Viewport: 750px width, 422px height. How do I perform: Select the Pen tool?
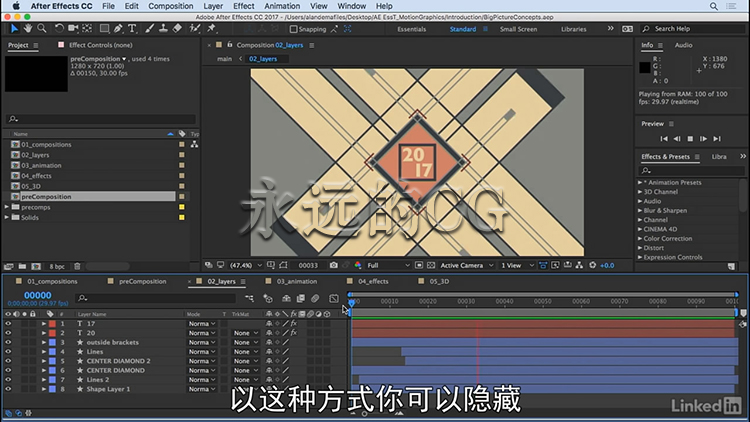pyautogui.click(x=118, y=29)
